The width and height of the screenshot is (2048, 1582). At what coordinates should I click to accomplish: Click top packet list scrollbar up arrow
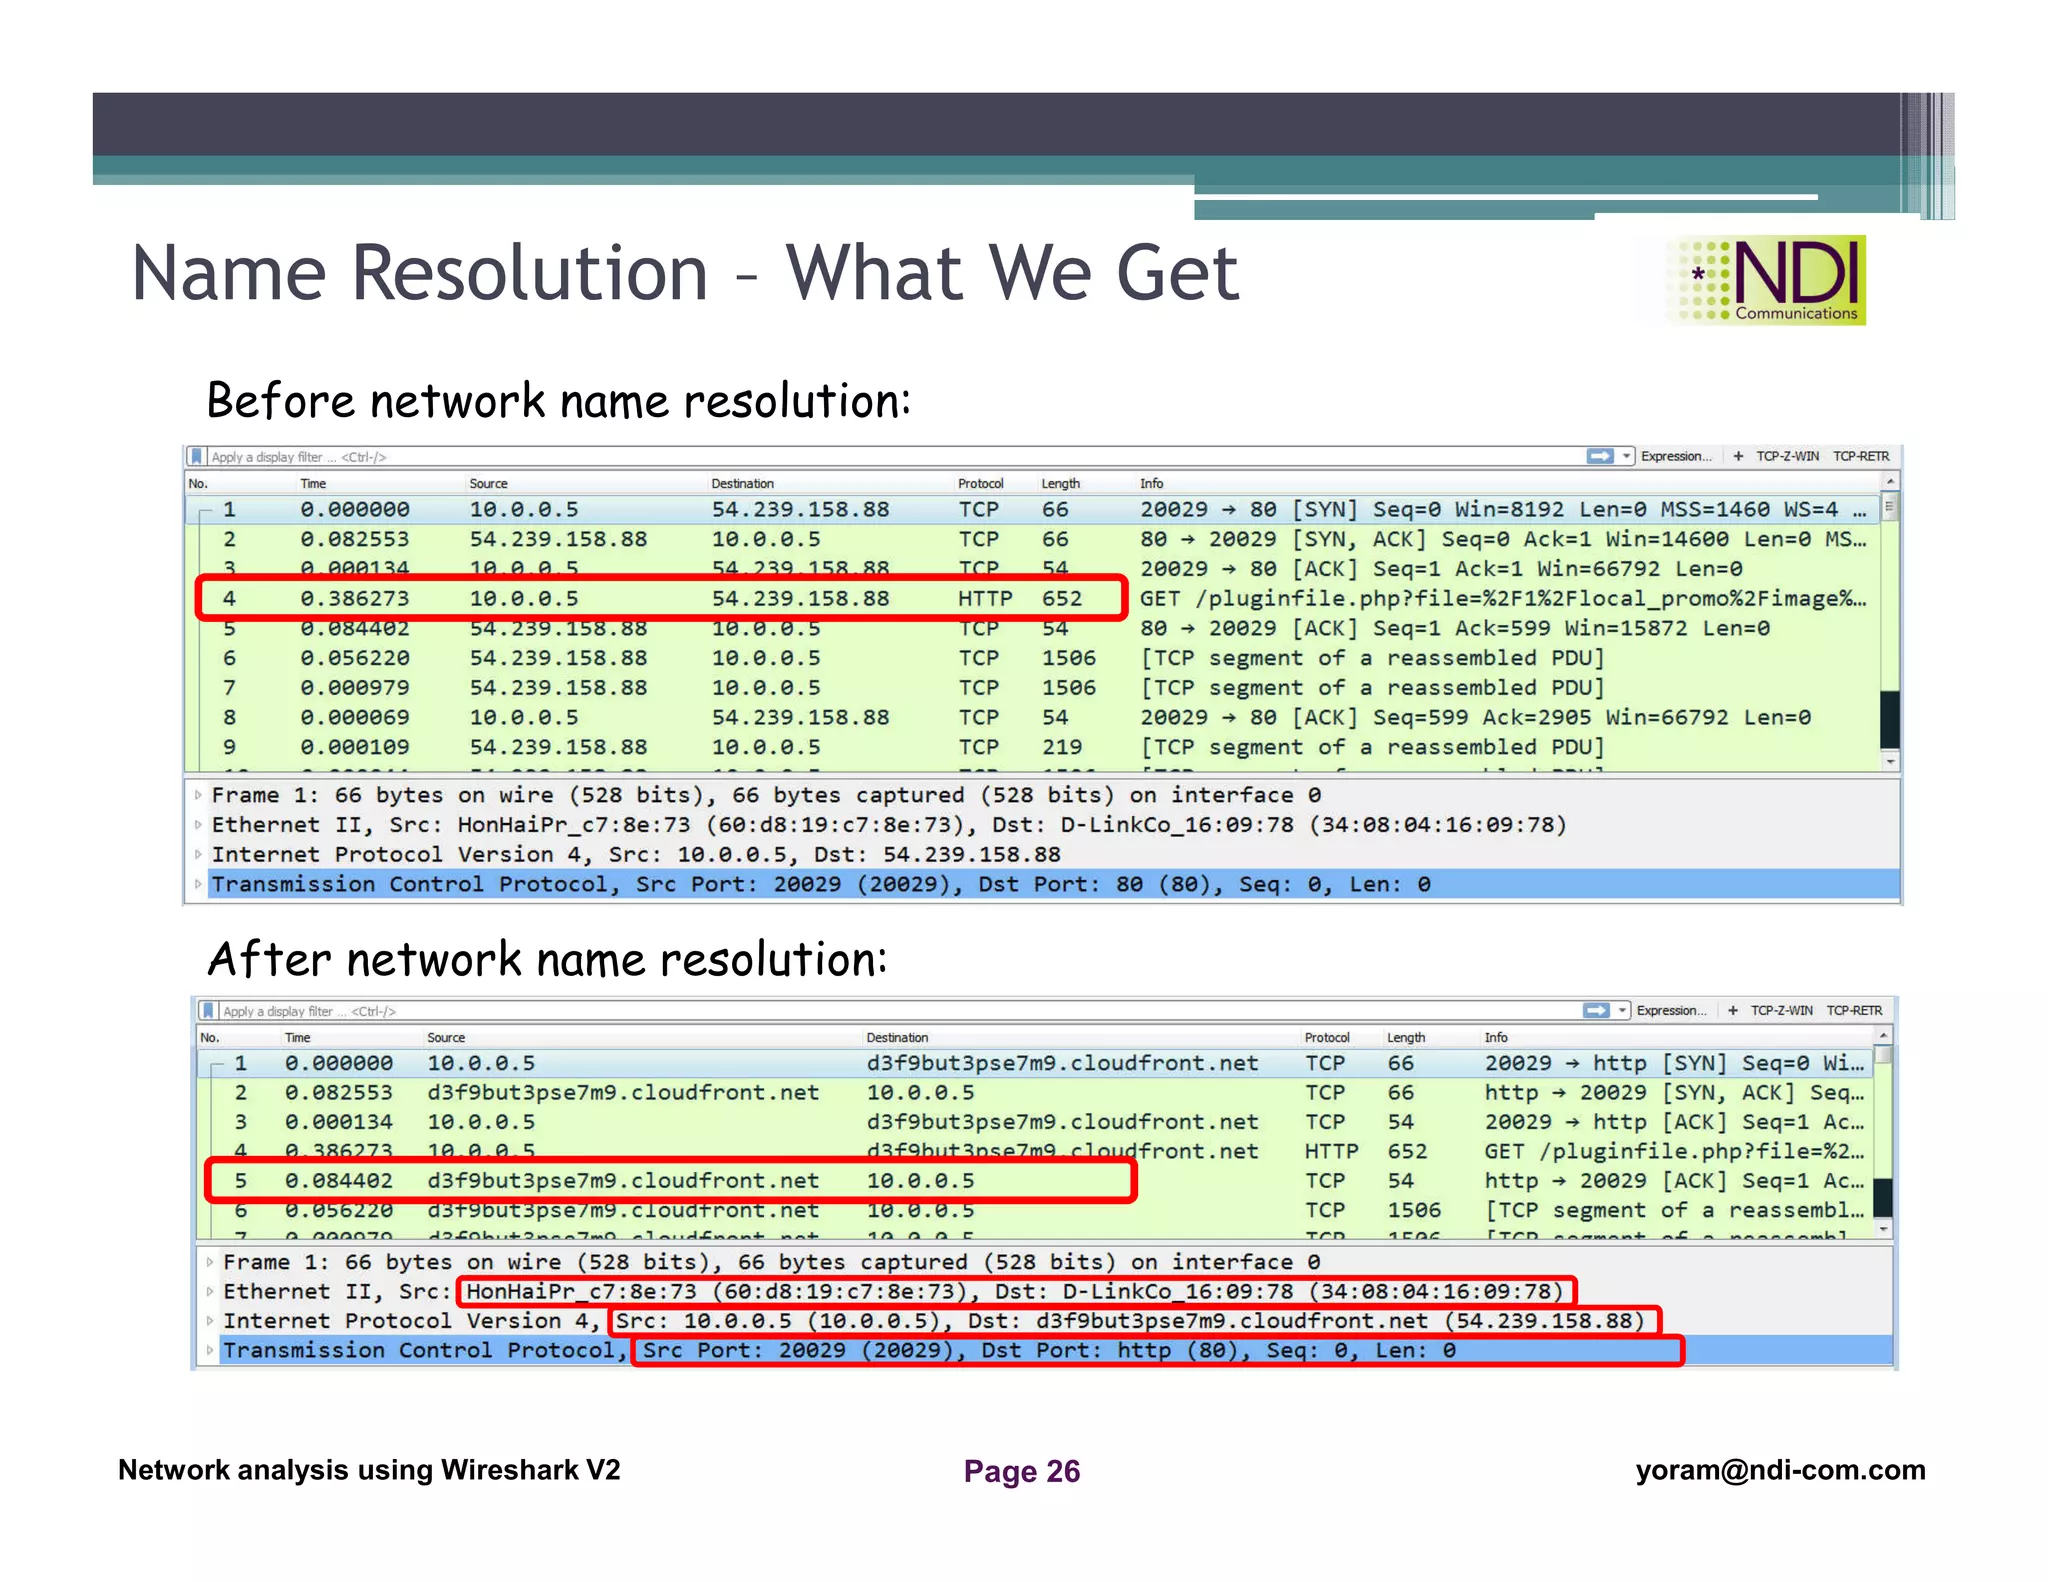1889,483
